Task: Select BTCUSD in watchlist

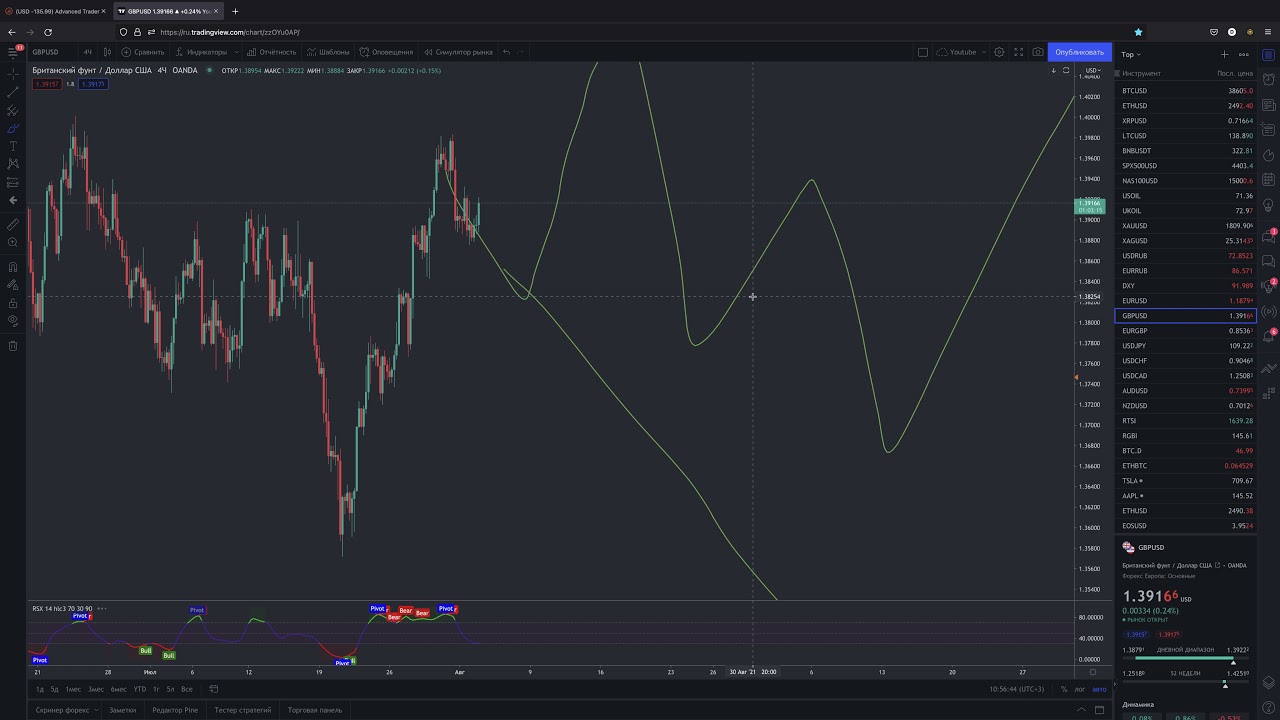Action: coord(1185,91)
